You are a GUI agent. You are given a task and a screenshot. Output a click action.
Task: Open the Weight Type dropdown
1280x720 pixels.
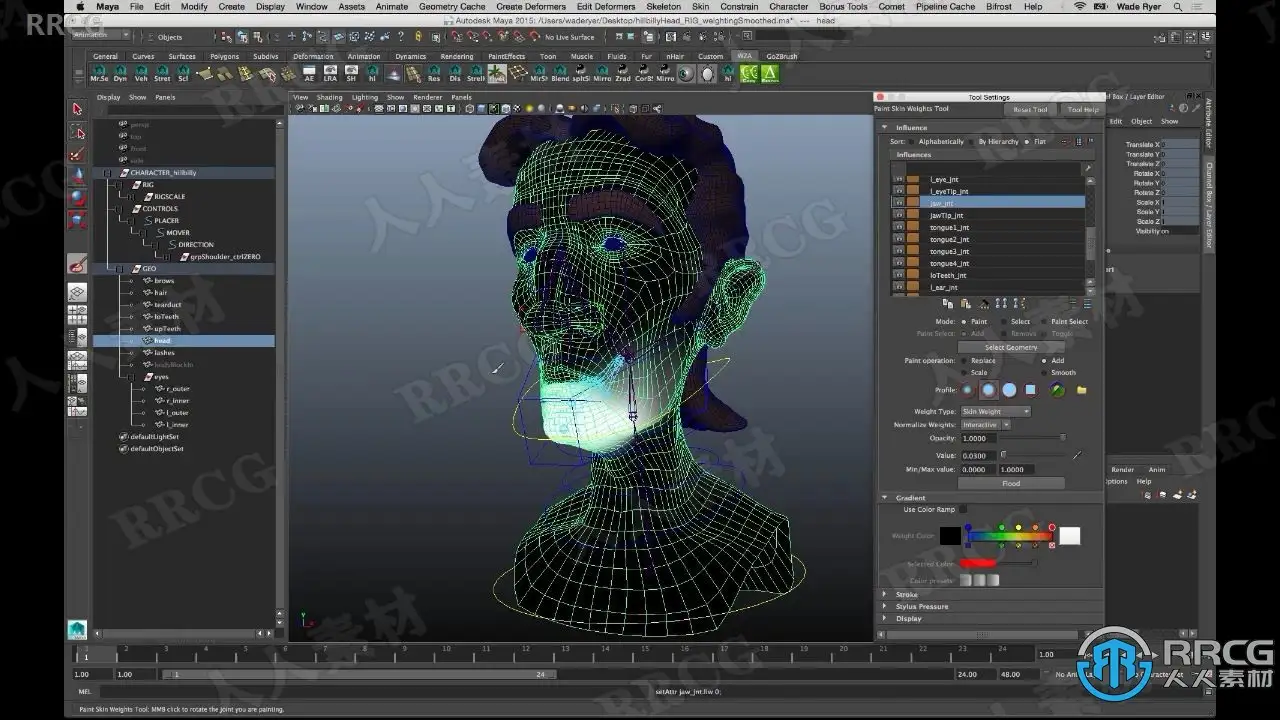pos(995,411)
